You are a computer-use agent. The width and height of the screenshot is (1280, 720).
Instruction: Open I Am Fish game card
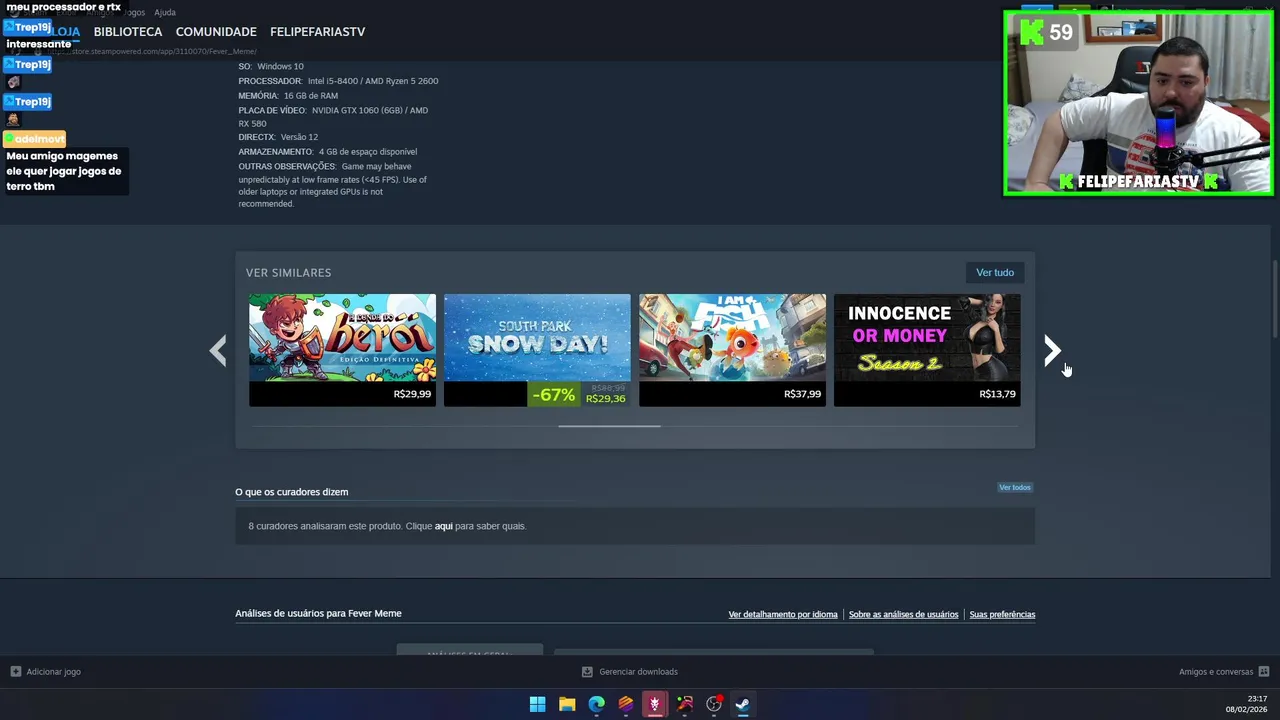[732, 349]
